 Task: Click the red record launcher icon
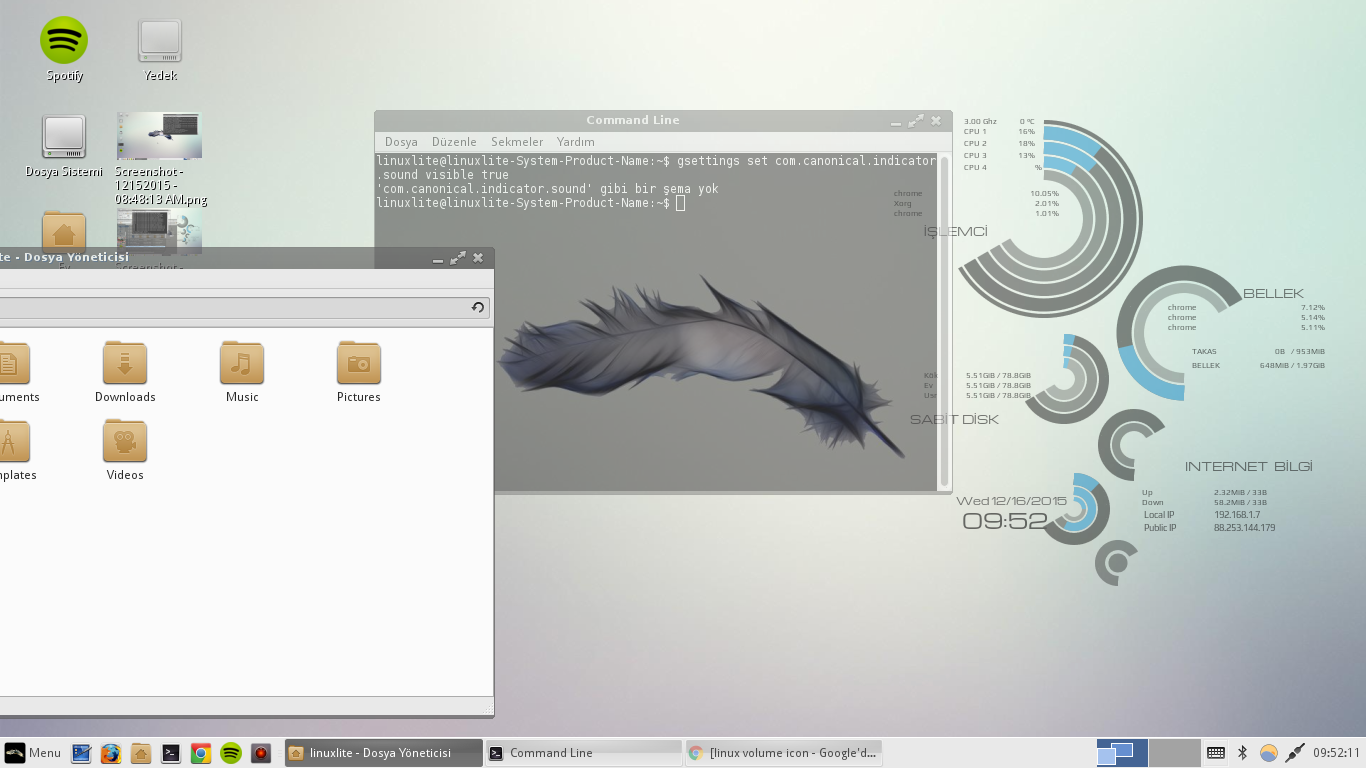pos(261,753)
